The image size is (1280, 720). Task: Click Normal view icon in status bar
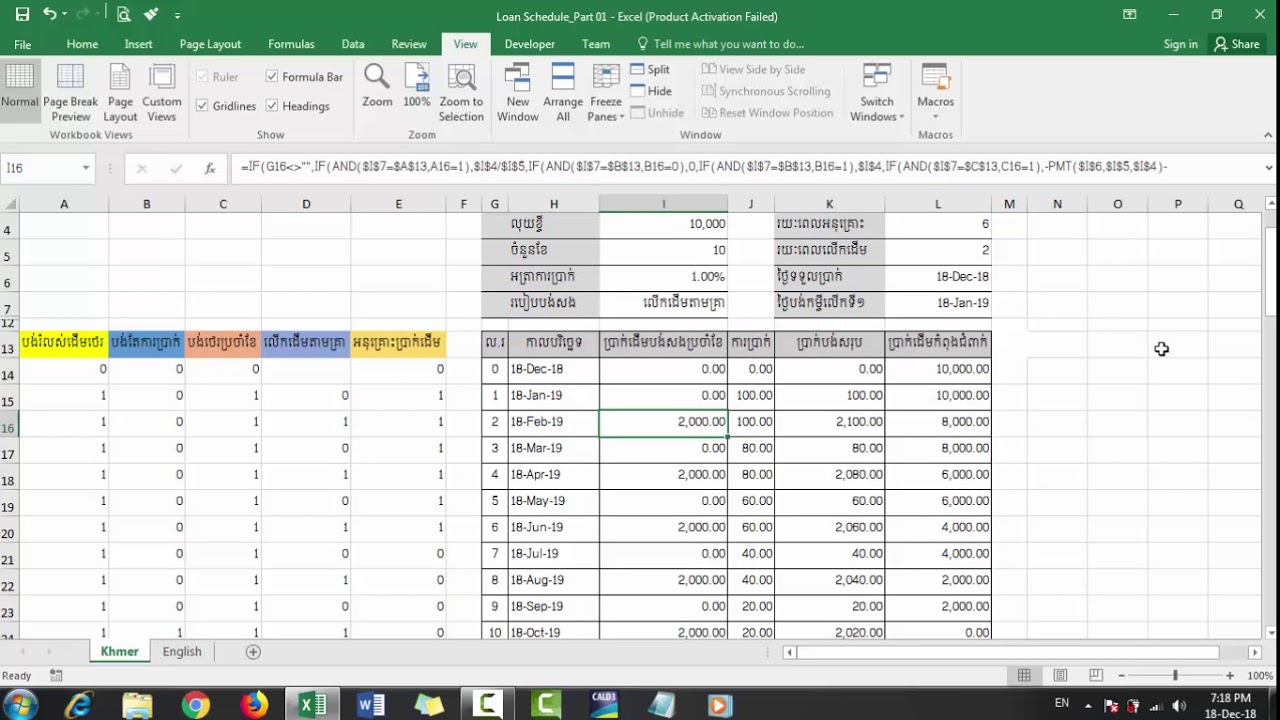[1024, 676]
